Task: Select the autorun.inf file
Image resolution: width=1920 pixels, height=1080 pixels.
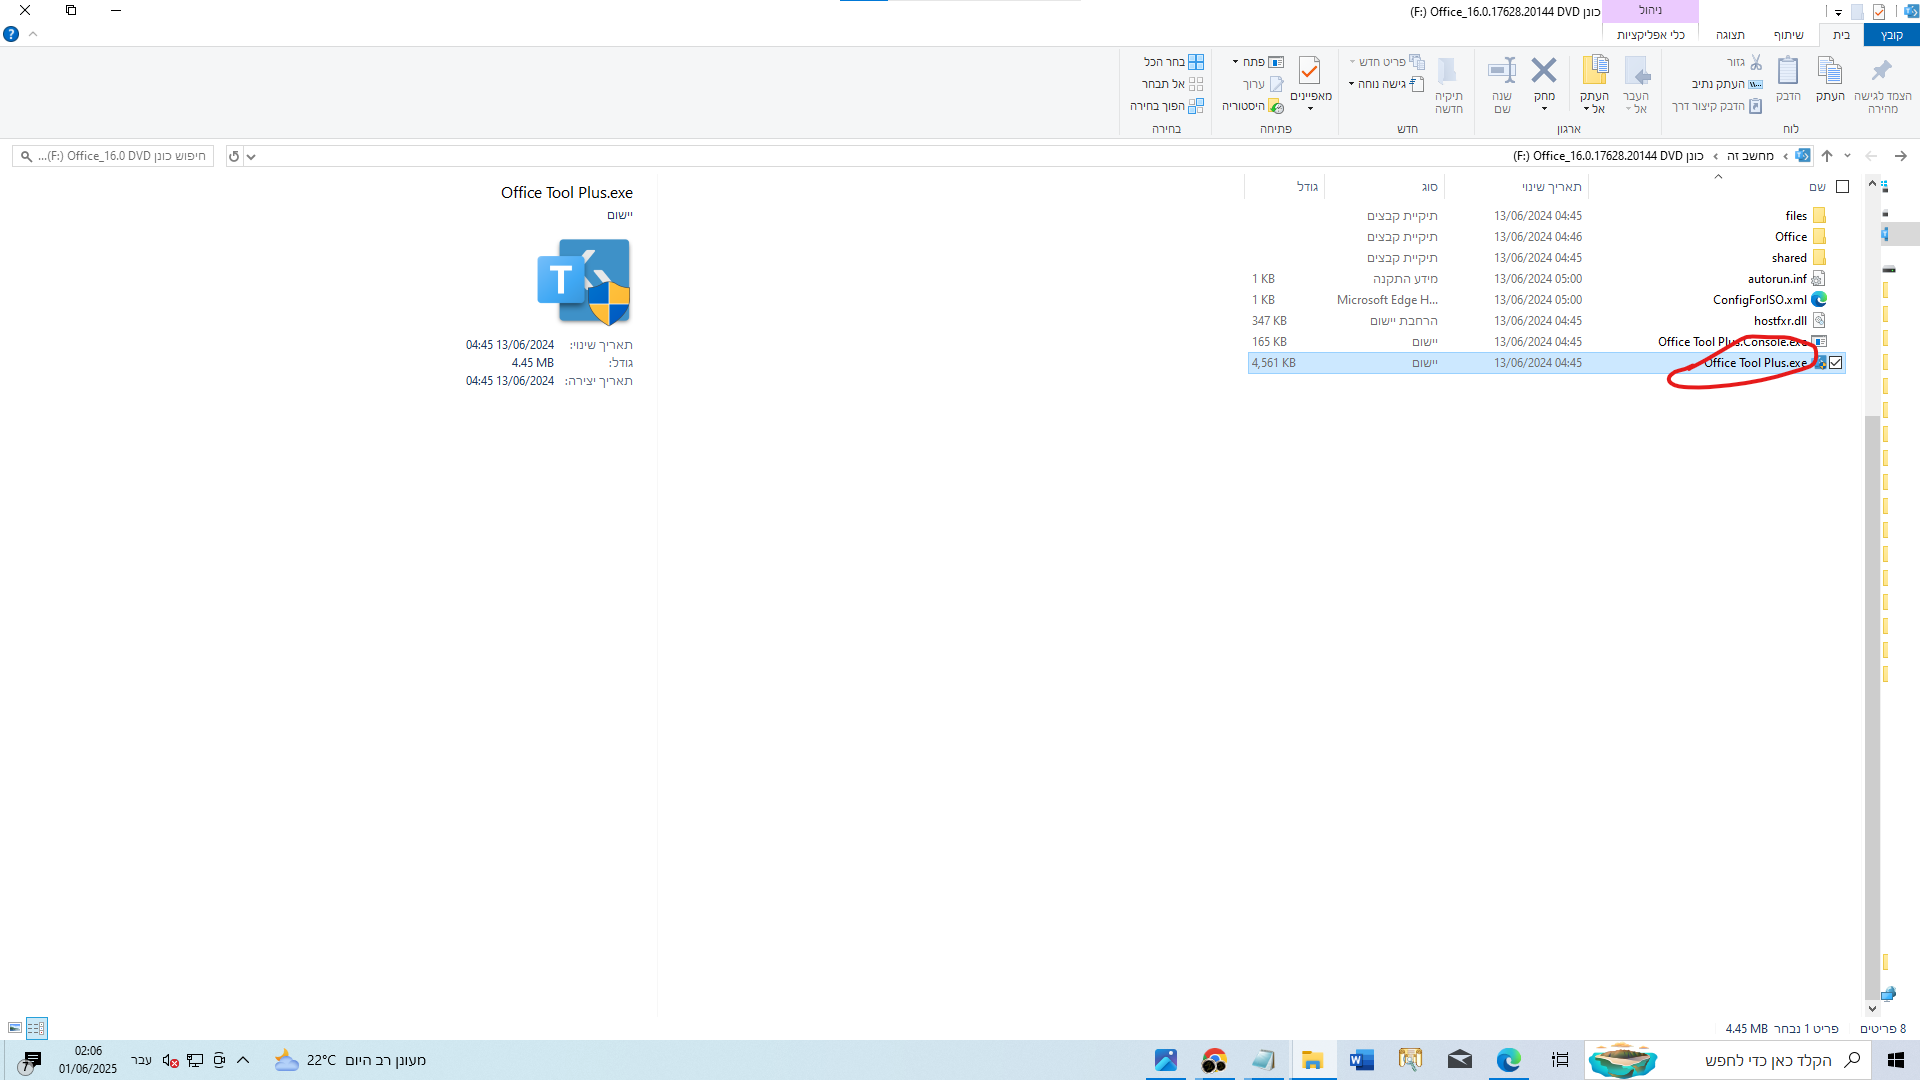Action: click(1547, 279)
